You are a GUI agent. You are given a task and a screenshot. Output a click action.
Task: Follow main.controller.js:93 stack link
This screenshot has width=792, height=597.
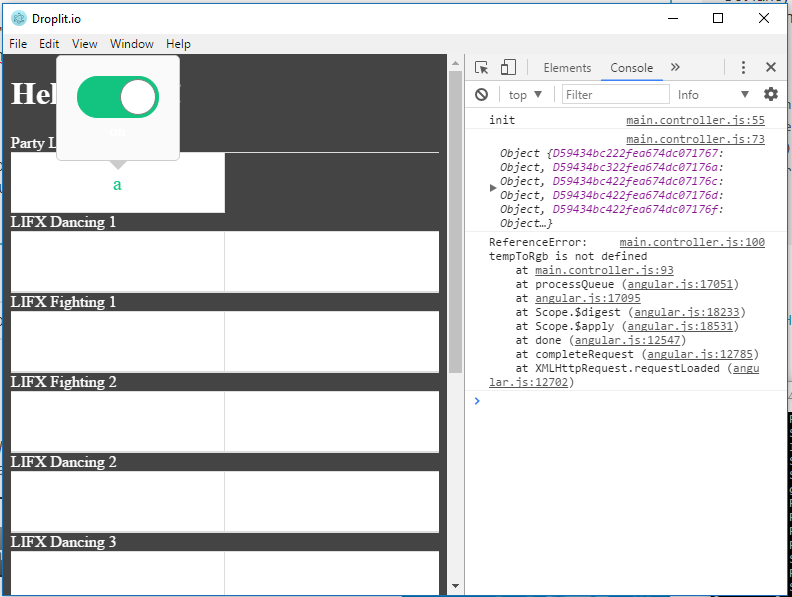[x=604, y=270]
